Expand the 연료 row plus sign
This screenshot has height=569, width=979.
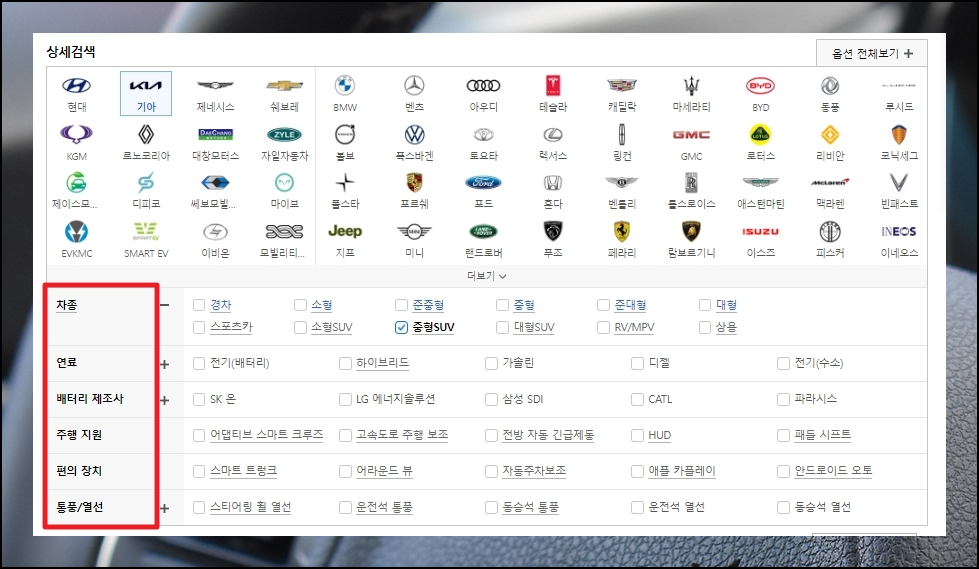pos(164,364)
